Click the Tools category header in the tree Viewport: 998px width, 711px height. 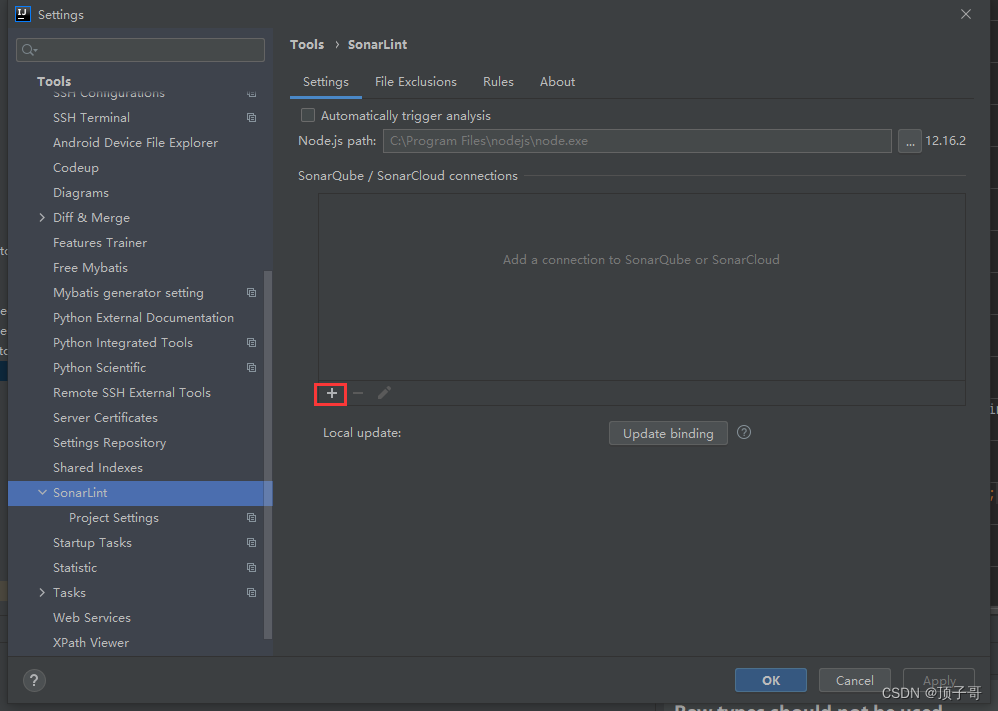click(x=54, y=81)
